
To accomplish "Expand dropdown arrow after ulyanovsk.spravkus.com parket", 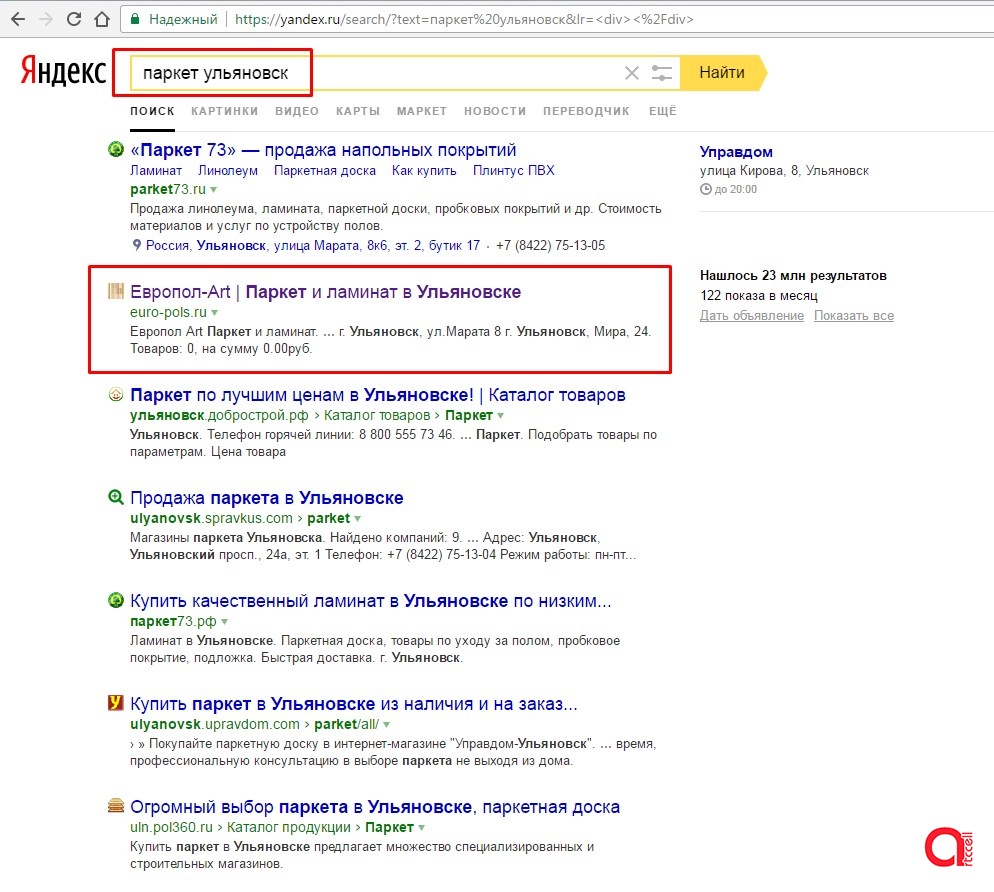I will (x=358, y=519).
